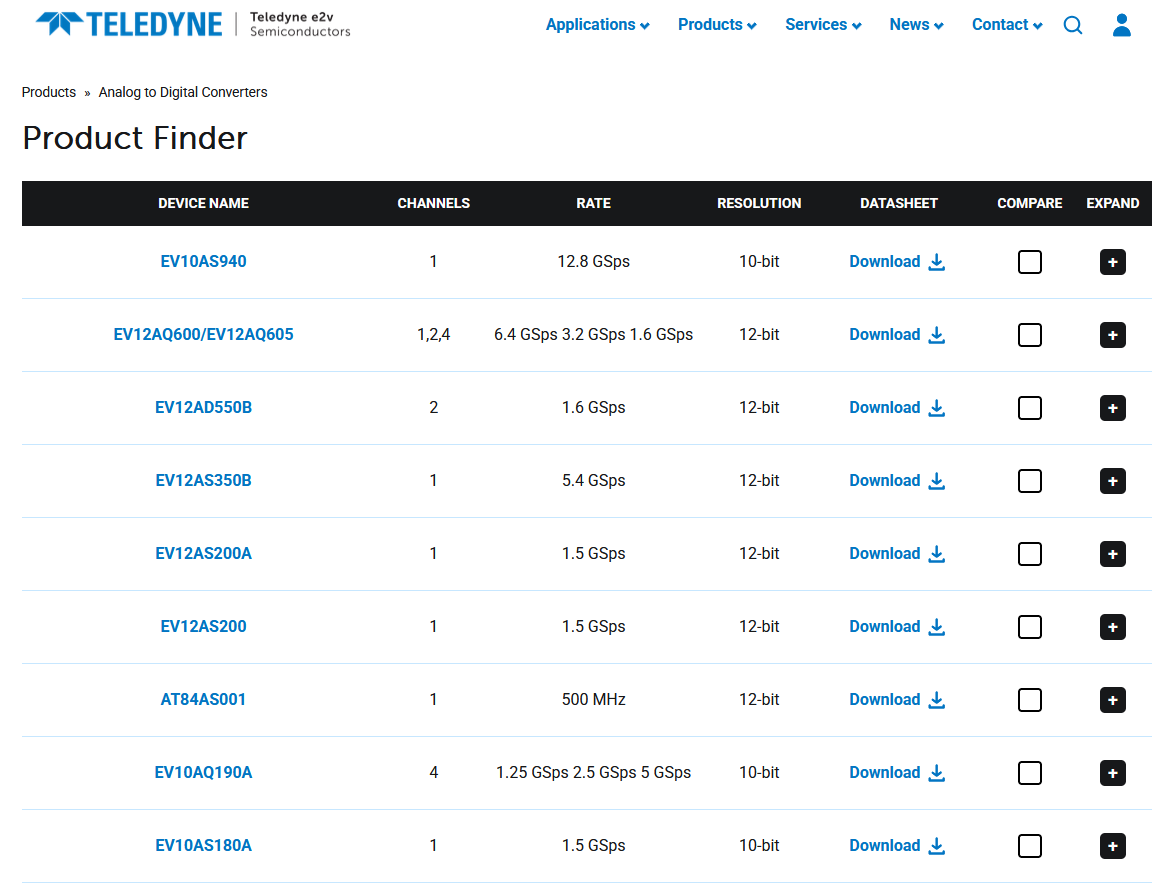Viewport: 1165px width, 886px height.
Task: Click the '1.25 GSps 2.5 GSps 5 GSps' cell
Action: [x=594, y=772]
